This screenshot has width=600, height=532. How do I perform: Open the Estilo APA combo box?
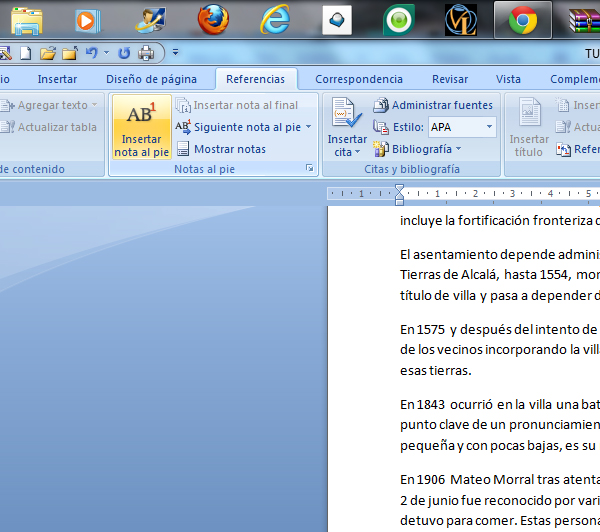462,127
